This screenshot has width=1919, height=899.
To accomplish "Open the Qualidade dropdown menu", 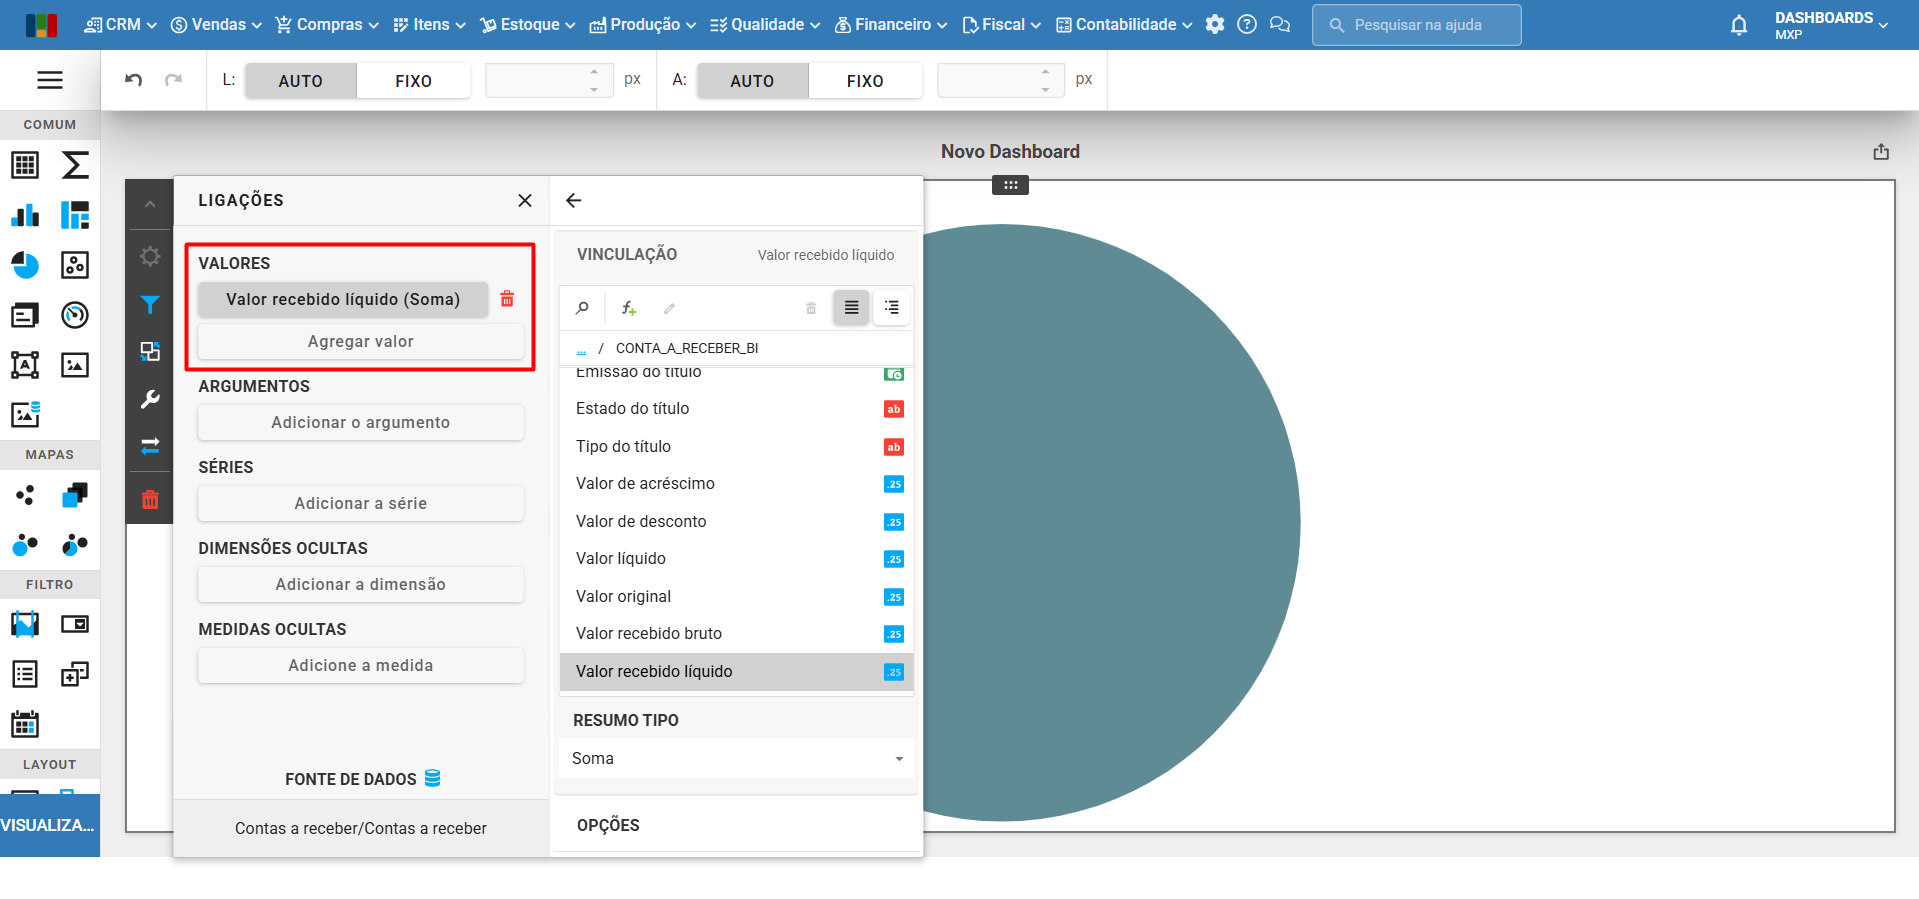I will [765, 25].
